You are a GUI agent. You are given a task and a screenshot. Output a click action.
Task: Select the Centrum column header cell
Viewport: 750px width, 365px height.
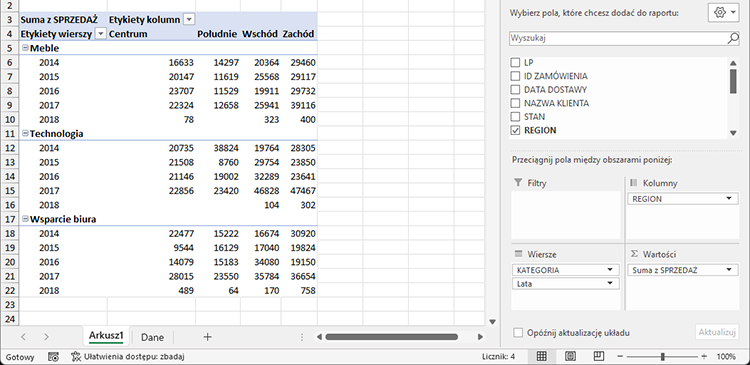[151, 34]
